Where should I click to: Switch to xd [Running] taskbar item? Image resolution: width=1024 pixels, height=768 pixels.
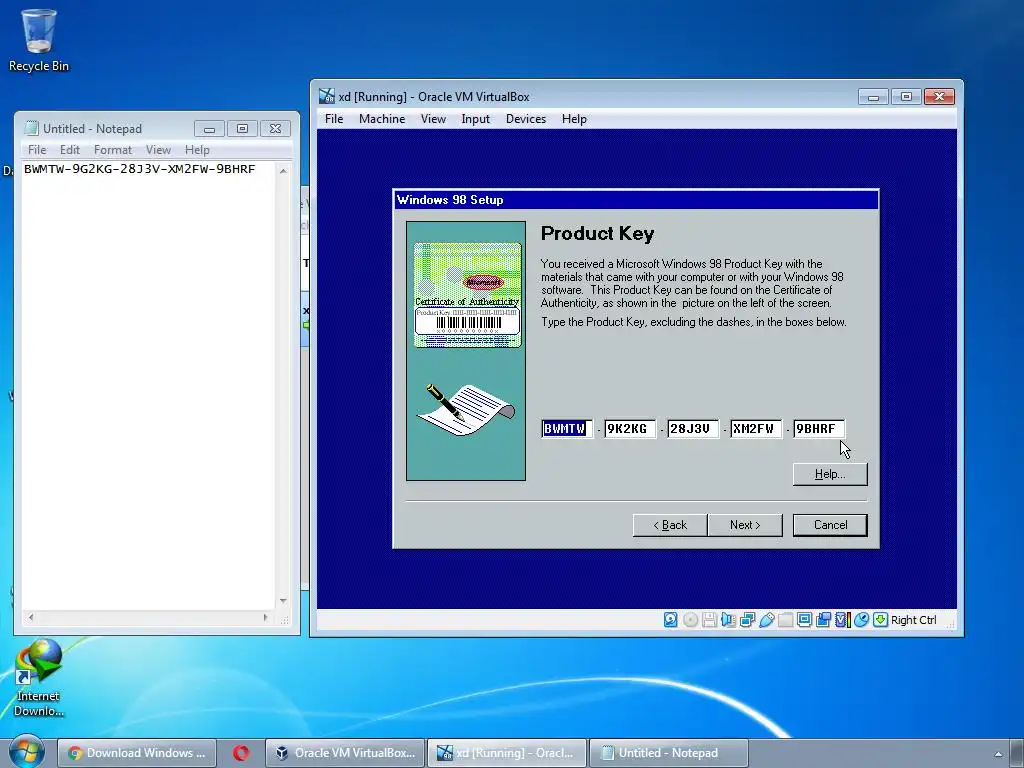click(507, 753)
